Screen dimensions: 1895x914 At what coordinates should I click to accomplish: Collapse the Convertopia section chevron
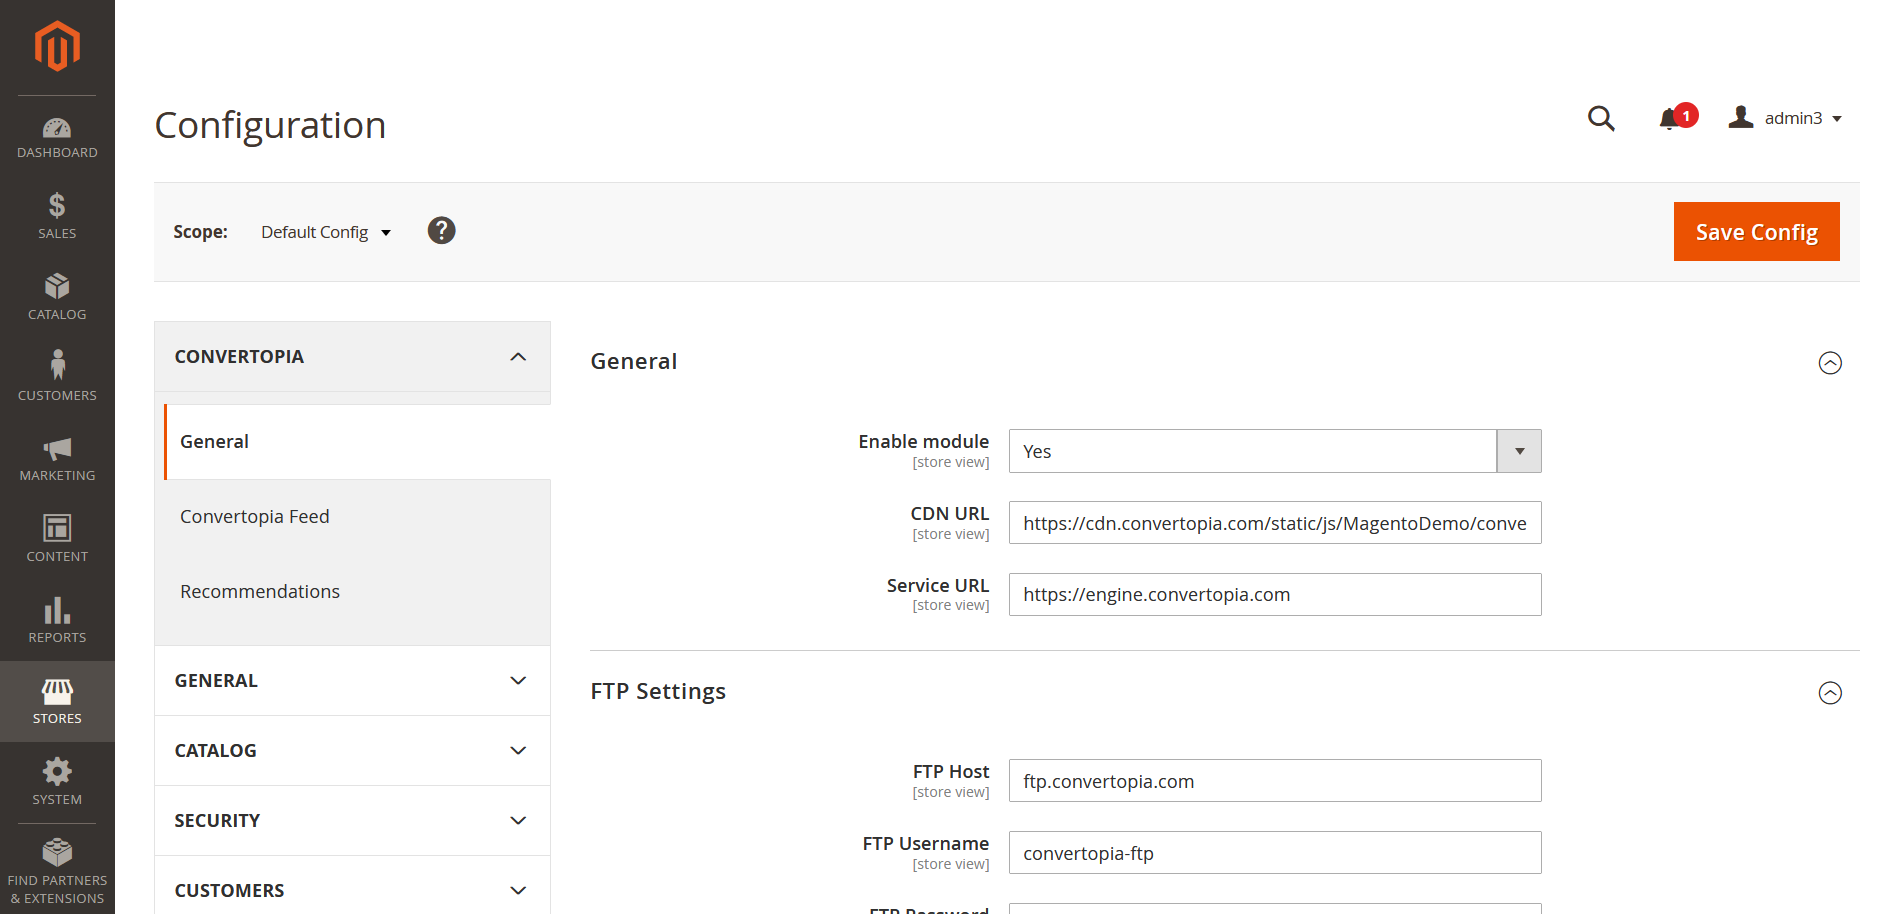click(x=518, y=357)
